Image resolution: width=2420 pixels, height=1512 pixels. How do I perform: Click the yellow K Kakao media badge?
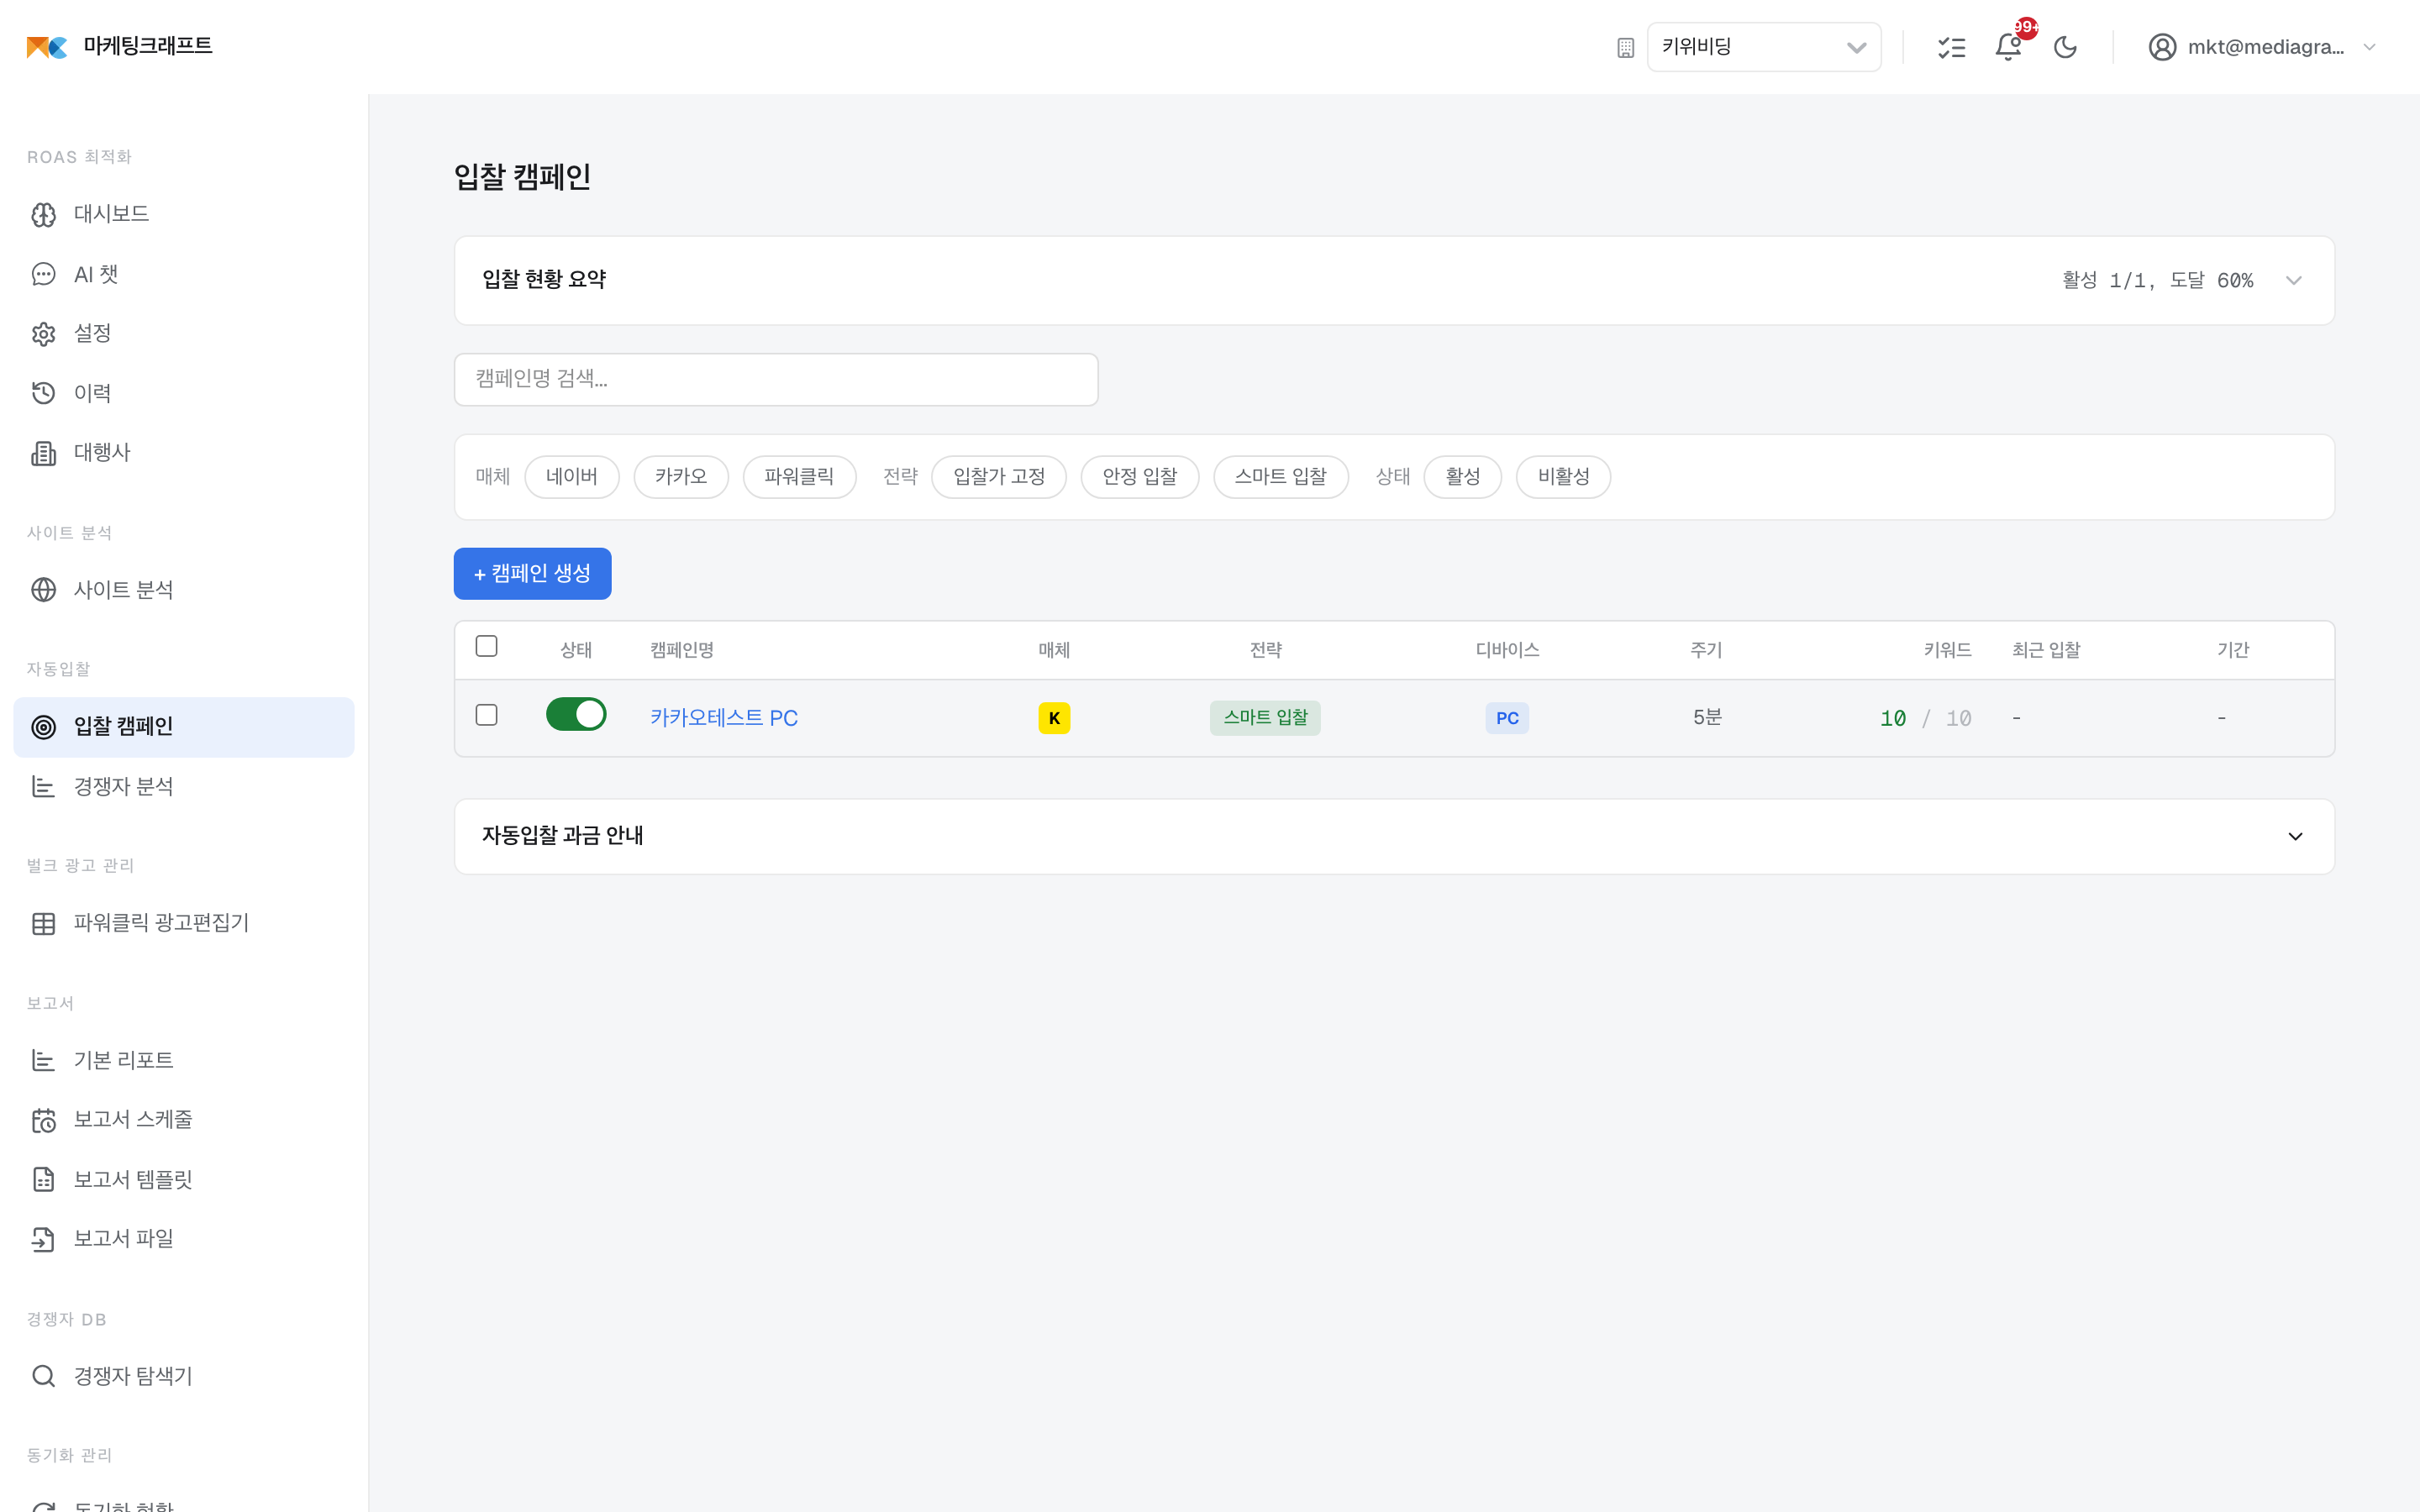coord(1054,718)
